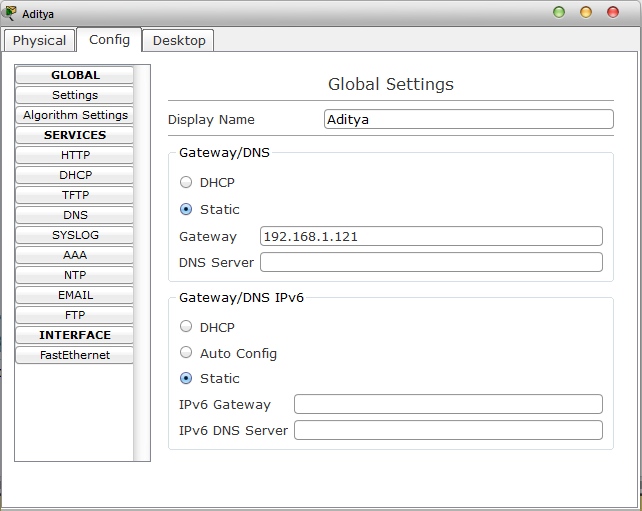Click the IPv6 Gateway input field
This screenshot has height=511, width=642.
click(448, 404)
